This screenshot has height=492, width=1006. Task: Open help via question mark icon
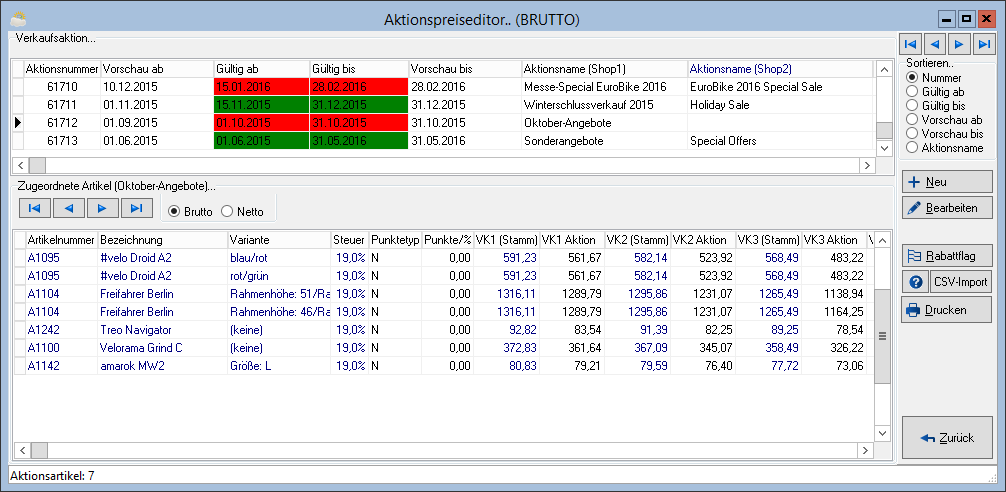(x=916, y=282)
